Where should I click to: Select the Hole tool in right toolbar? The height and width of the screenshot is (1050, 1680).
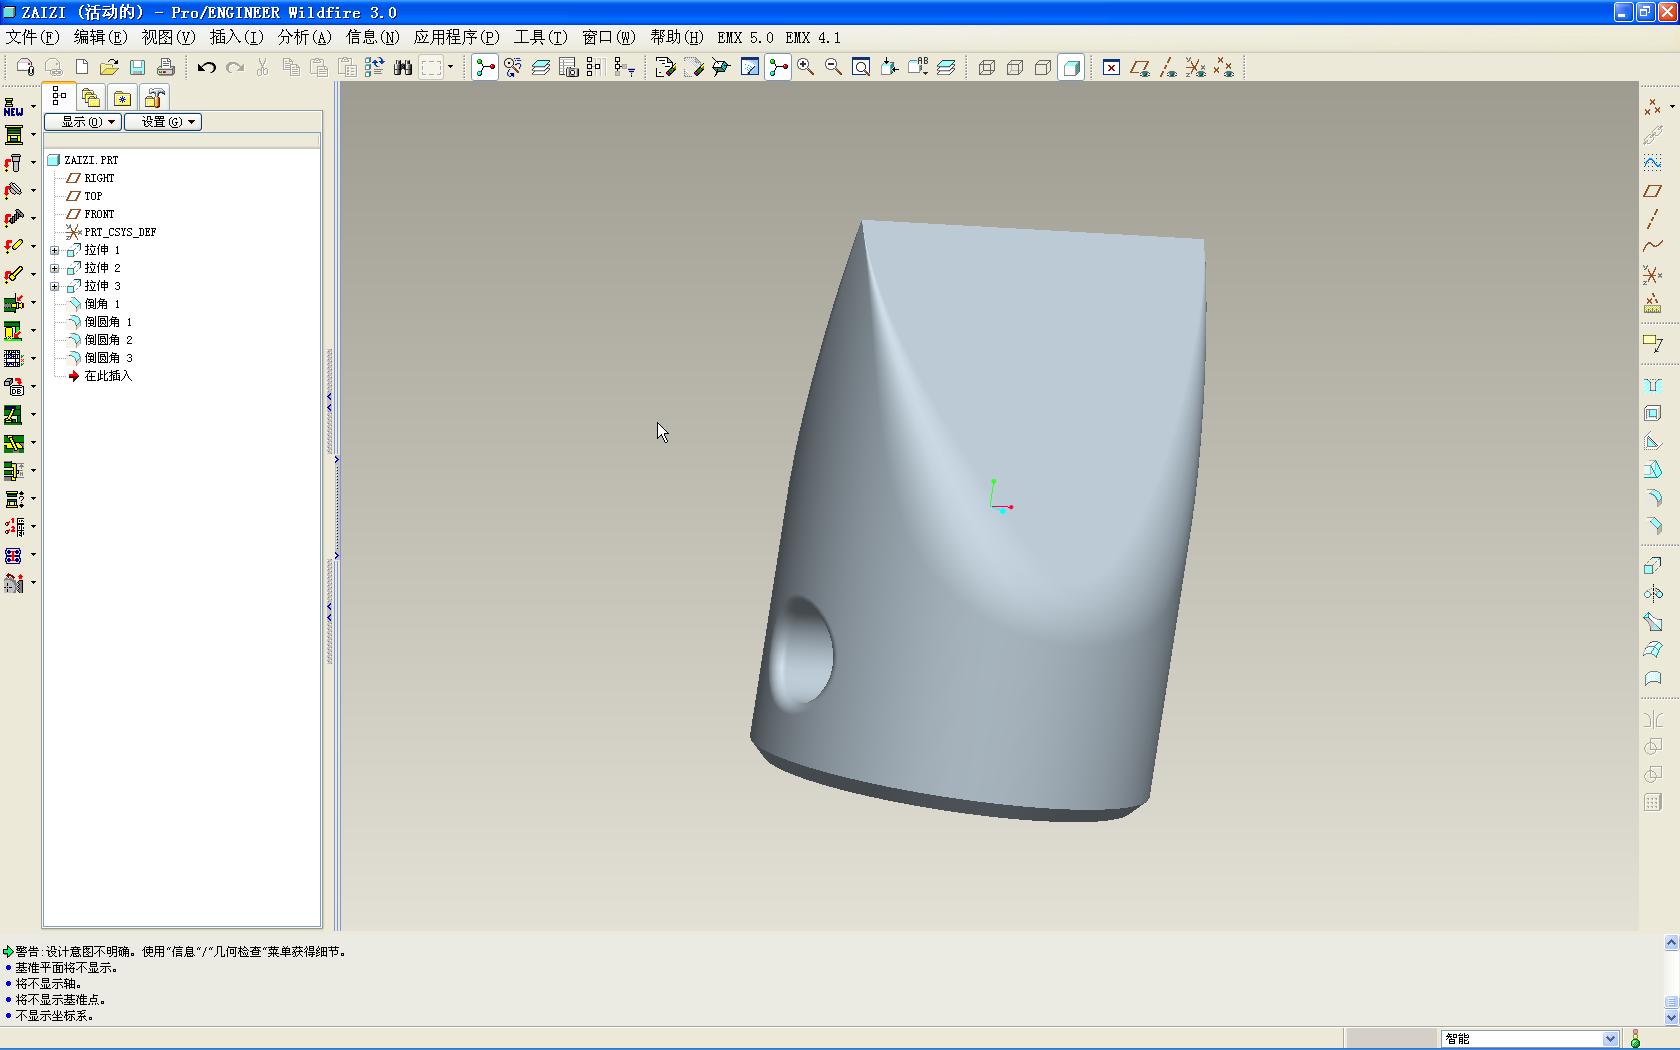point(1653,386)
